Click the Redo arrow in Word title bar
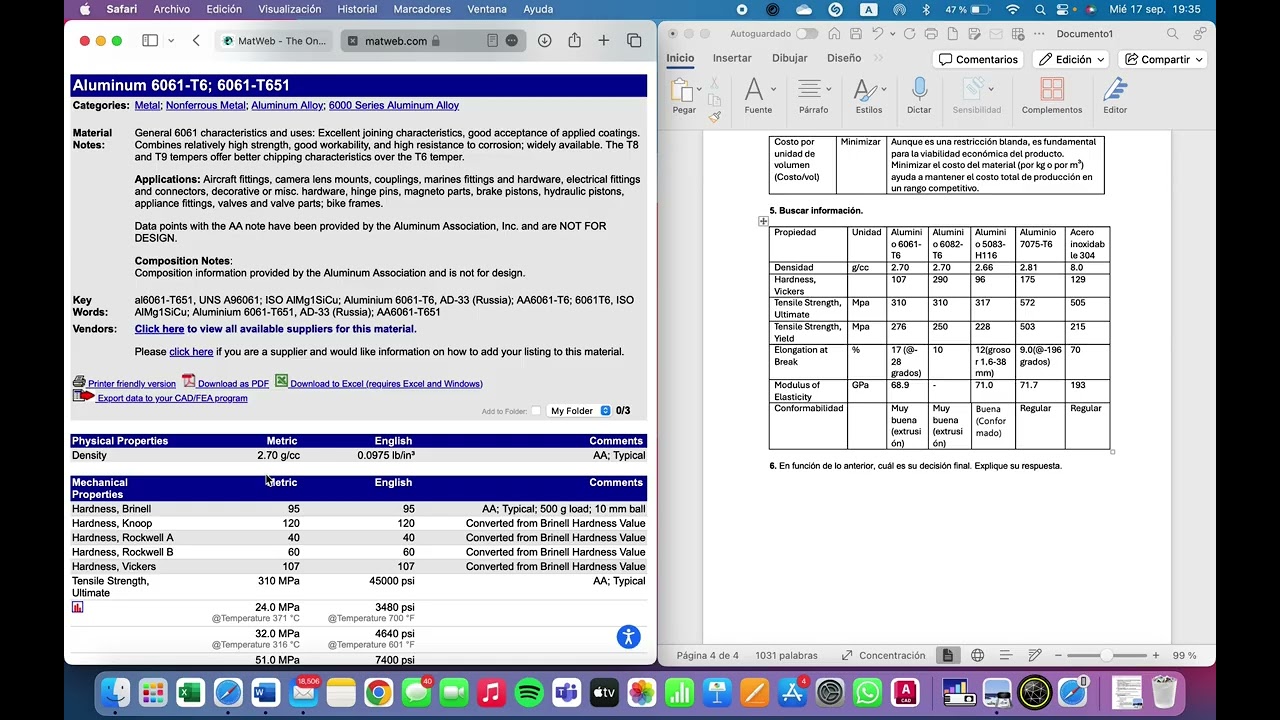Screen dimensions: 1280x720 click(909, 34)
